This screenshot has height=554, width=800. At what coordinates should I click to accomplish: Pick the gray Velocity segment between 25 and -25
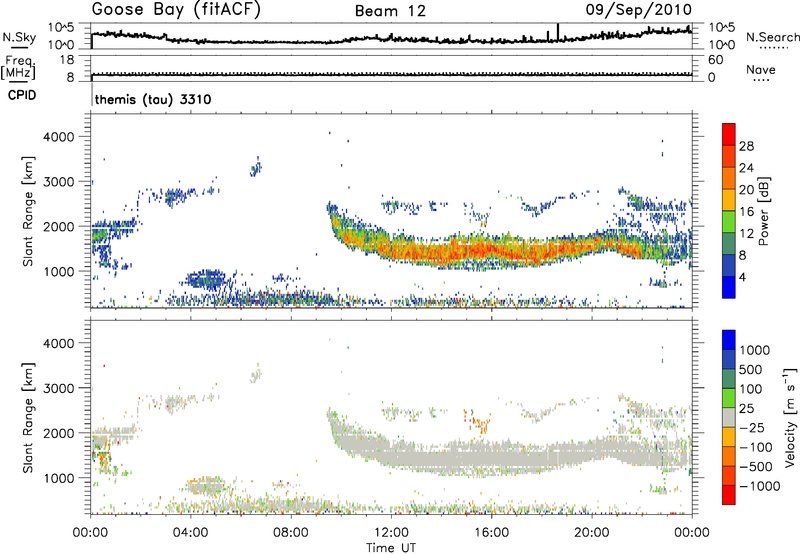coord(729,417)
